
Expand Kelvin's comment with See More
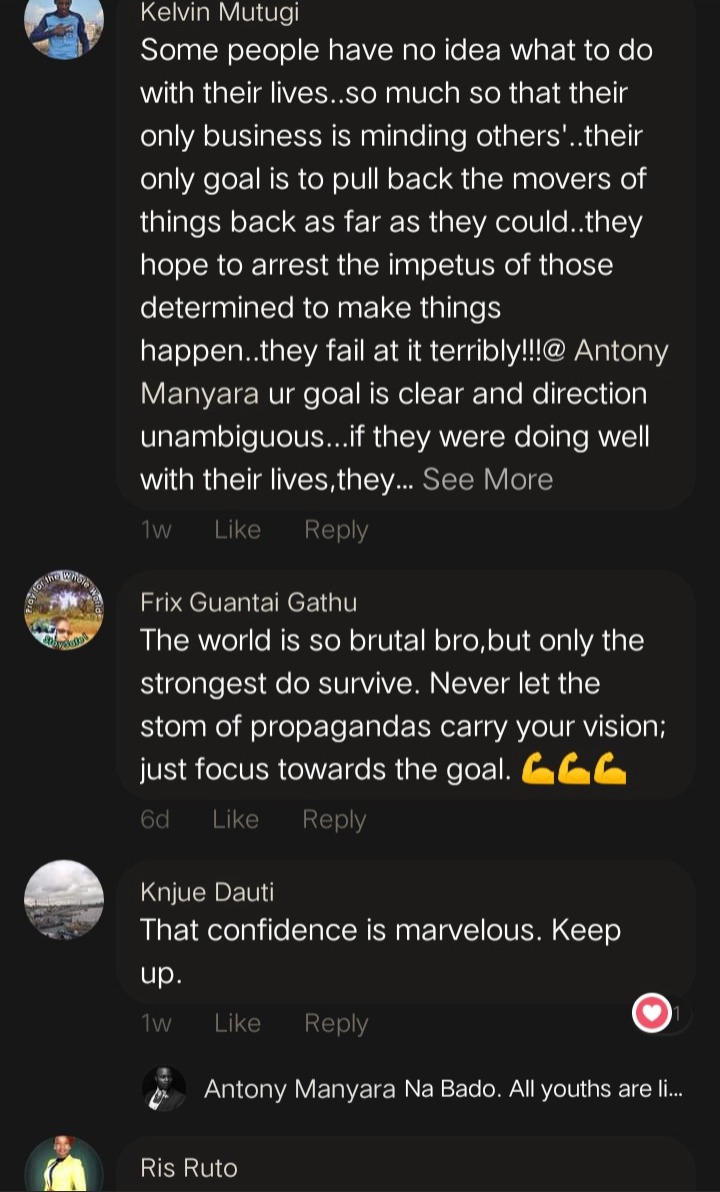[487, 479]
